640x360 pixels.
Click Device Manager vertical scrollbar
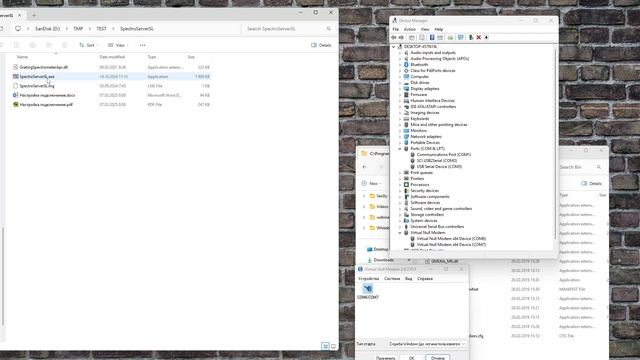coord(555,143)
